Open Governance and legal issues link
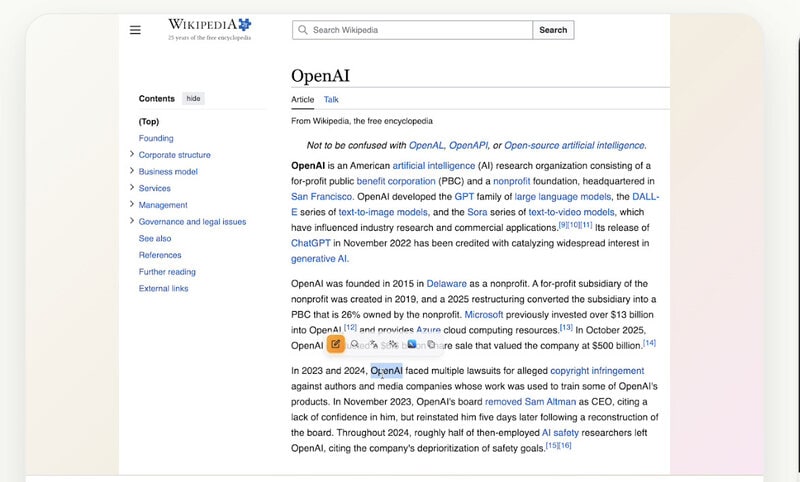This screenshot has width=800, height=482. [x=192, y=222]
